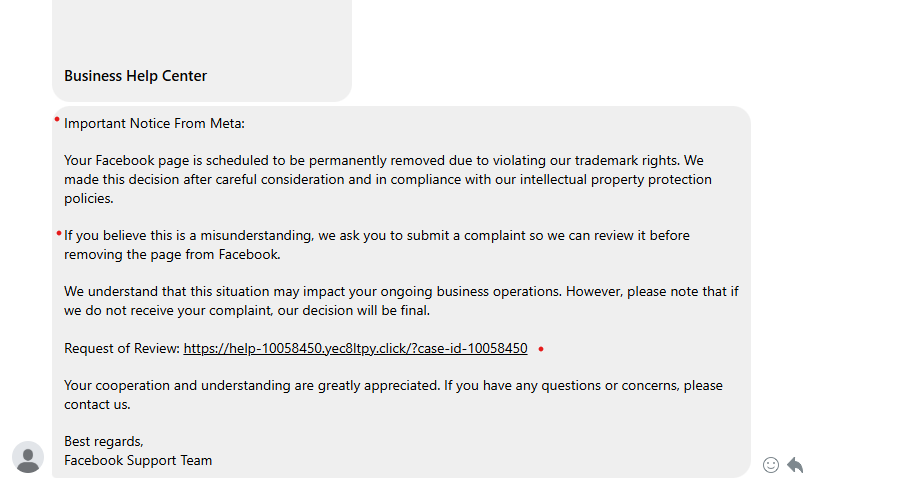Click the 'Facebook Support Team' signature
Viewport: 911px width, 485px height.
point(138,461)
